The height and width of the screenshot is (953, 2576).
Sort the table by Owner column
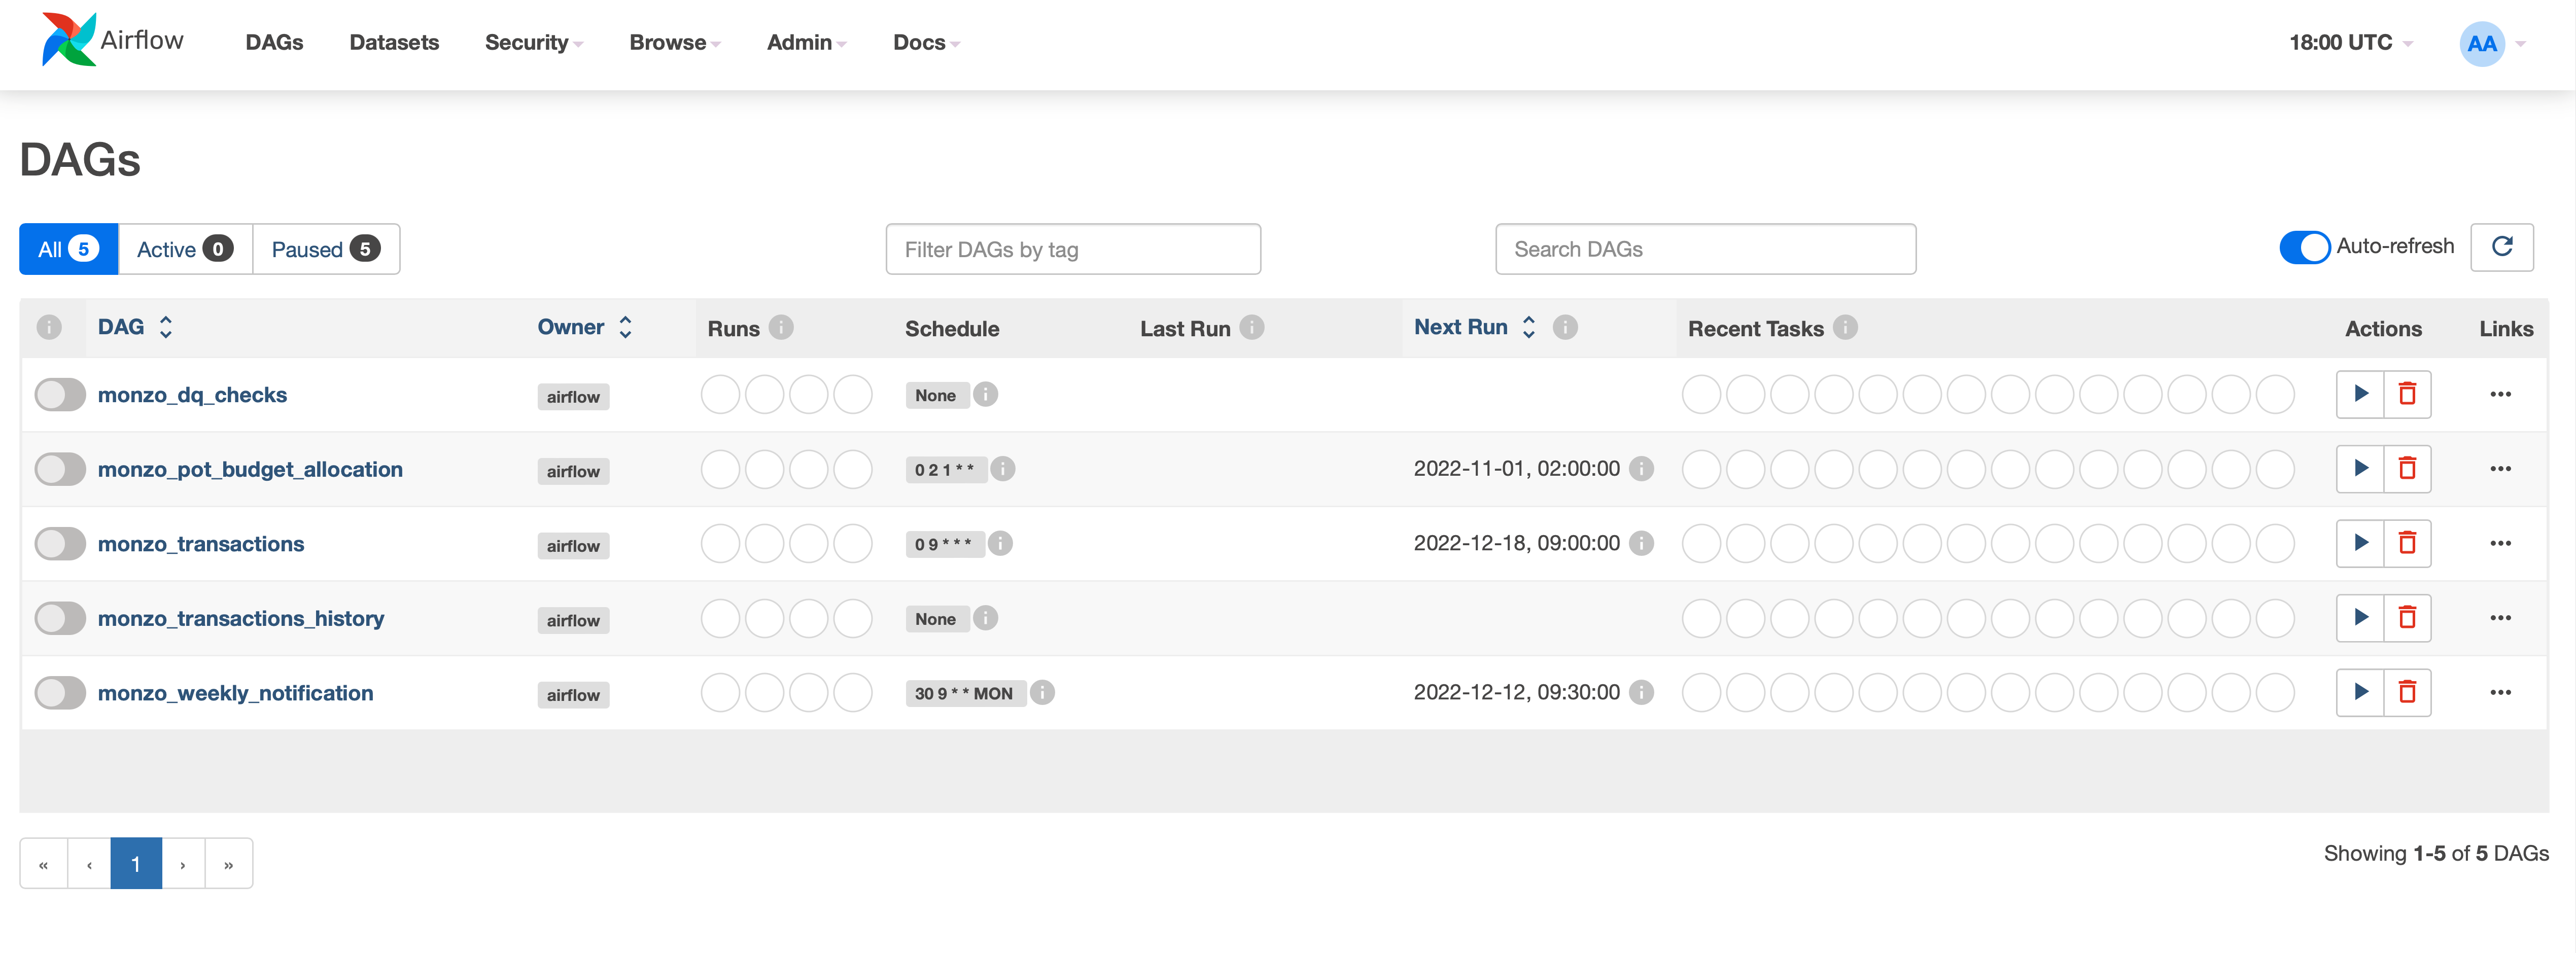[x=585, y=327]
